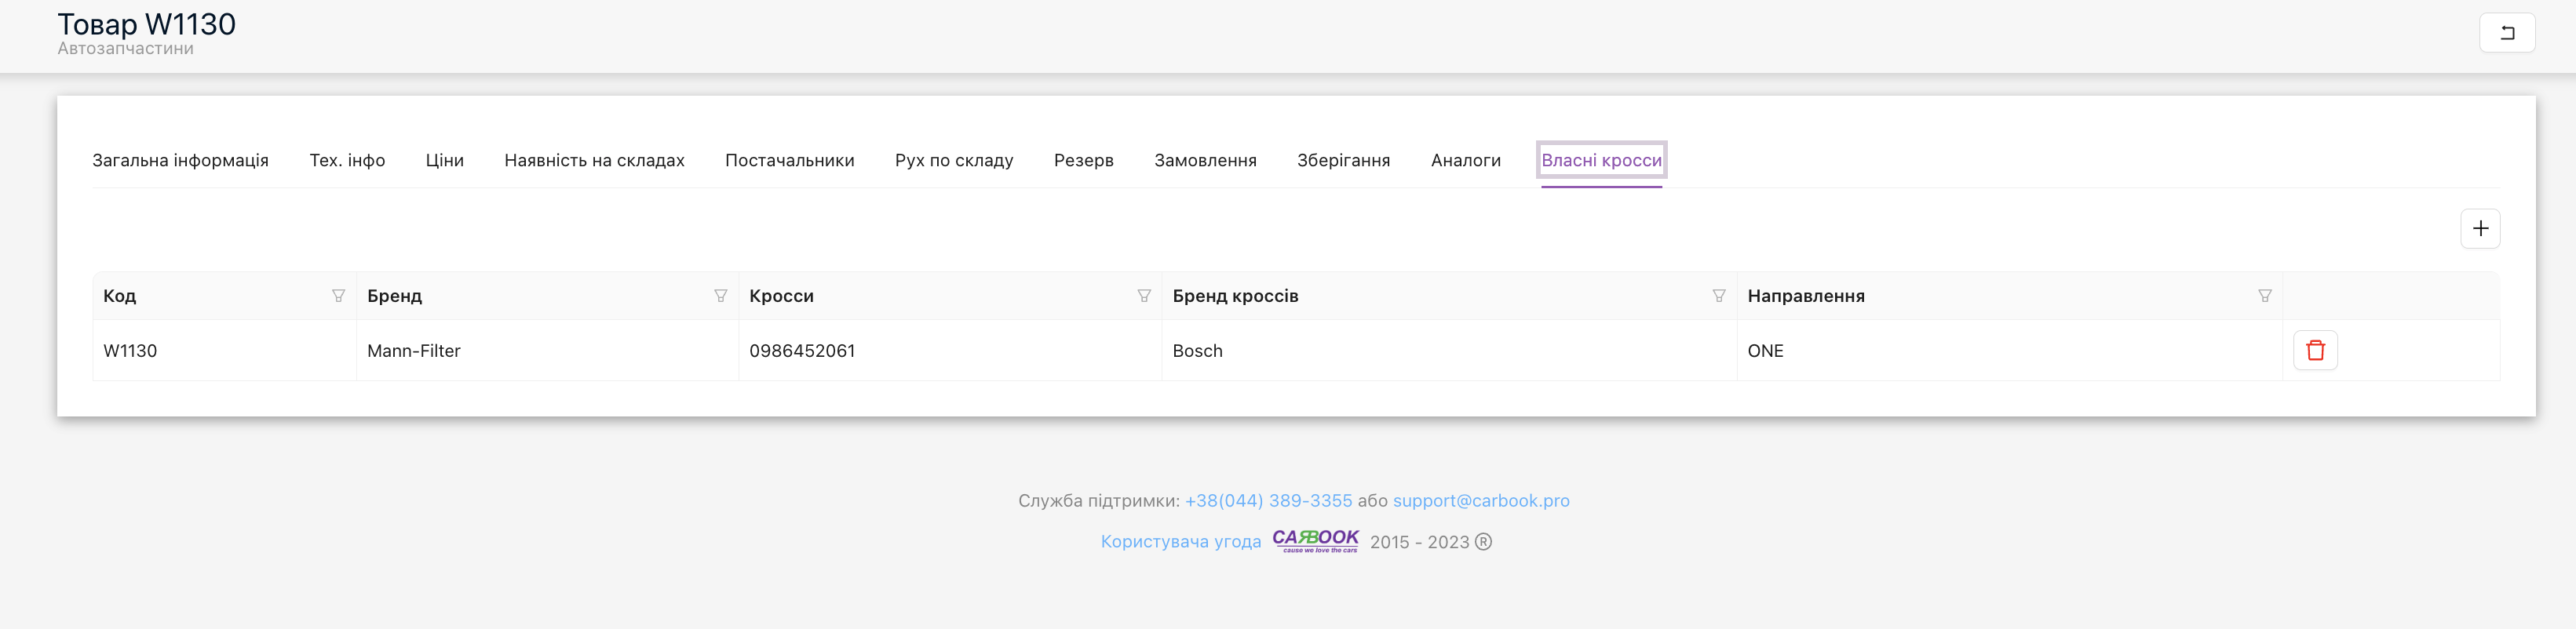2576x629 pixels.
Task: Open Користувача угода link
Action: pyautogui.click(x=1180, y=541)
